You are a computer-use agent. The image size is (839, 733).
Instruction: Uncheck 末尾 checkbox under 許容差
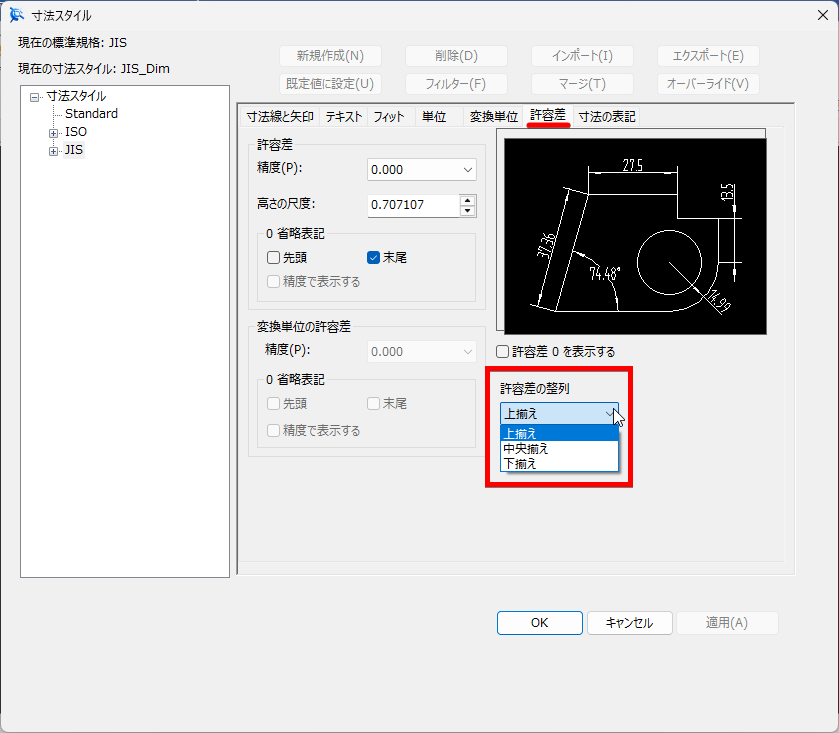(373, 257)
